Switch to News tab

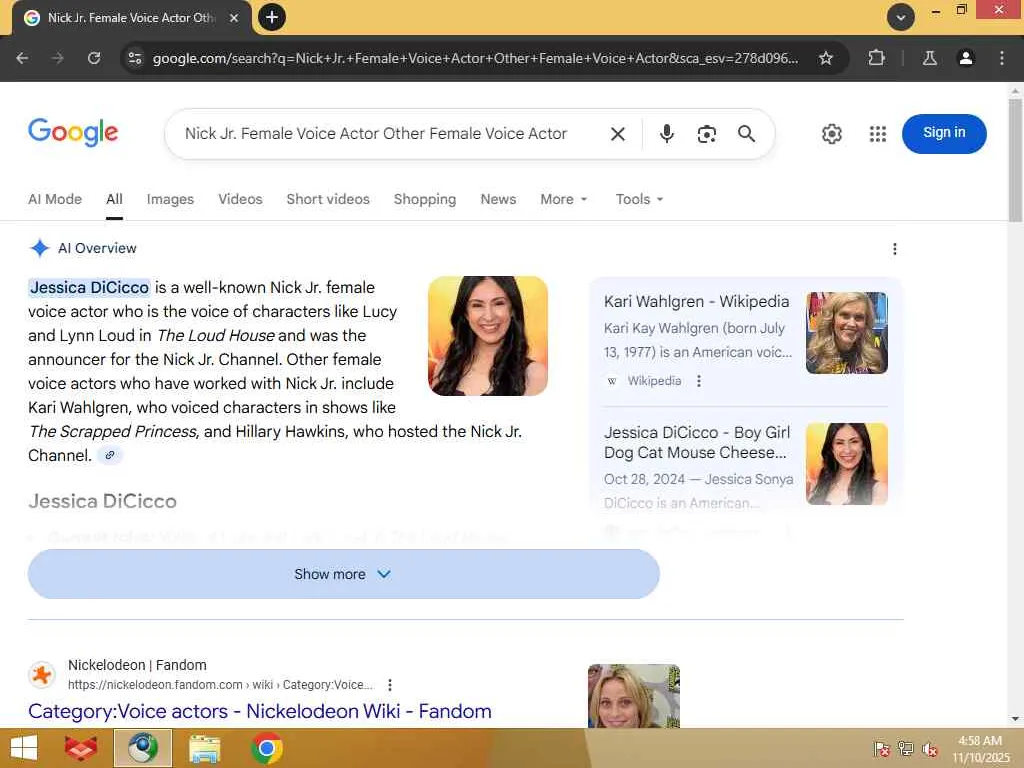click(498, 199)
